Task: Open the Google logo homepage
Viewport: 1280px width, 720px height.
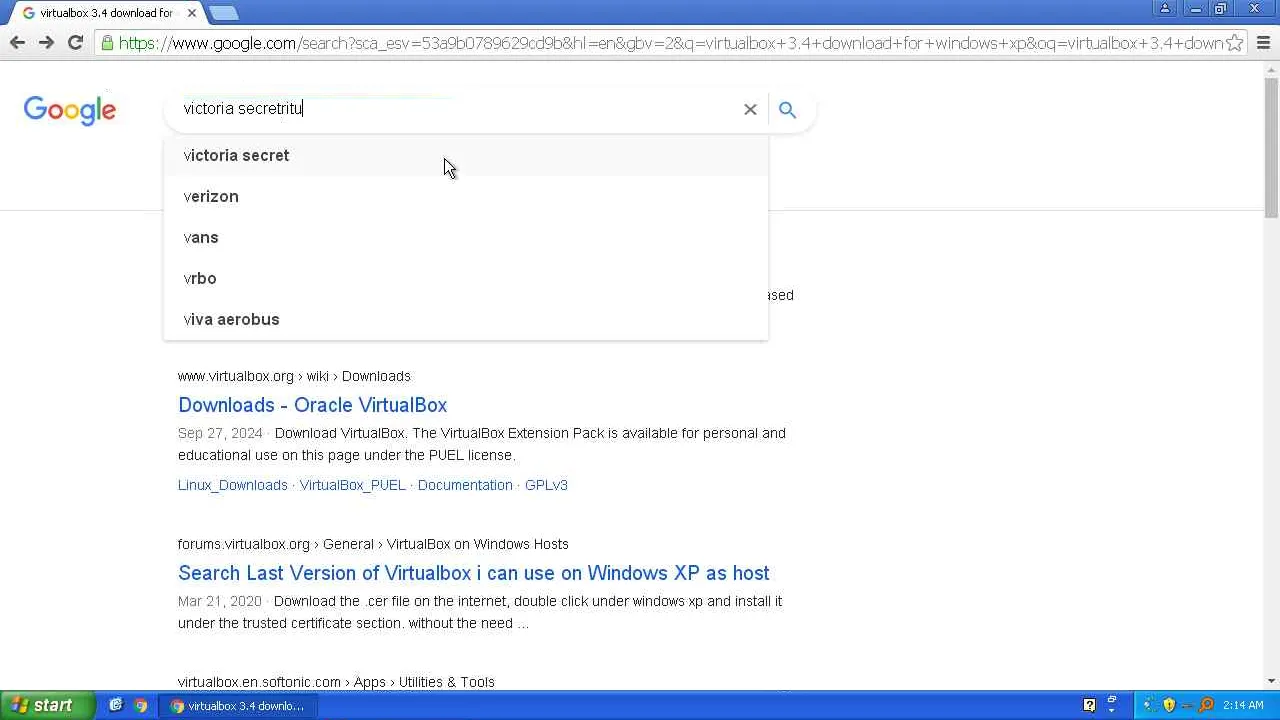Action: click(x=70, y=110)
